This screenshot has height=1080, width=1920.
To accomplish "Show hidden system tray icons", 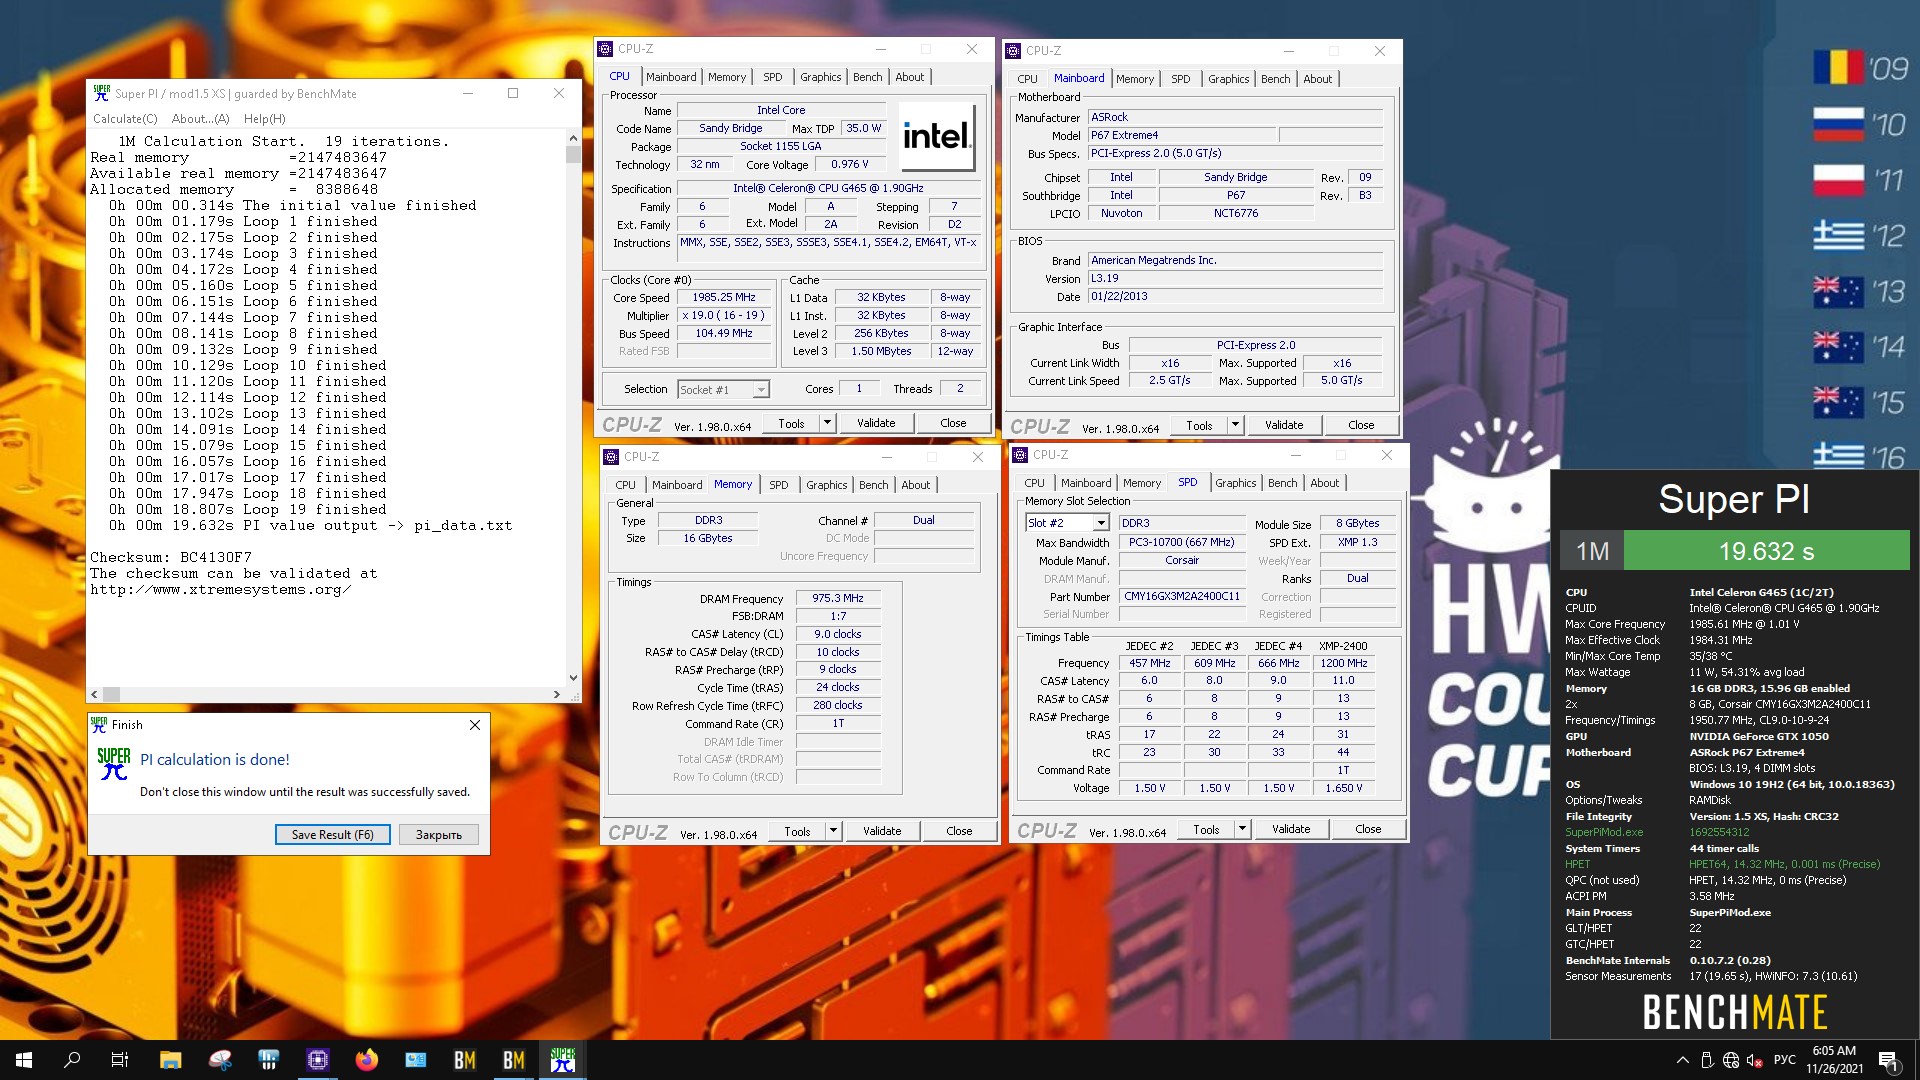I will click(1682, 1060).
